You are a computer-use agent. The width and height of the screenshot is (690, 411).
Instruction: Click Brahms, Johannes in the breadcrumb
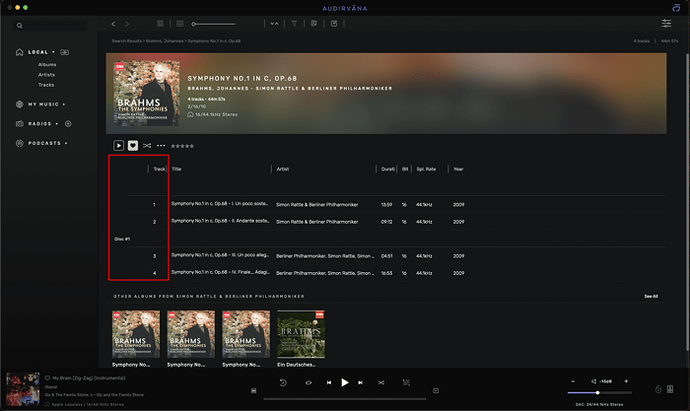point(165,41)
